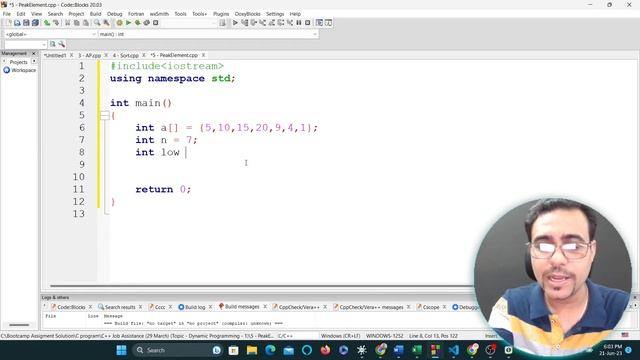
Task: Open the Plugins menu
Action: tap(221, 14)
